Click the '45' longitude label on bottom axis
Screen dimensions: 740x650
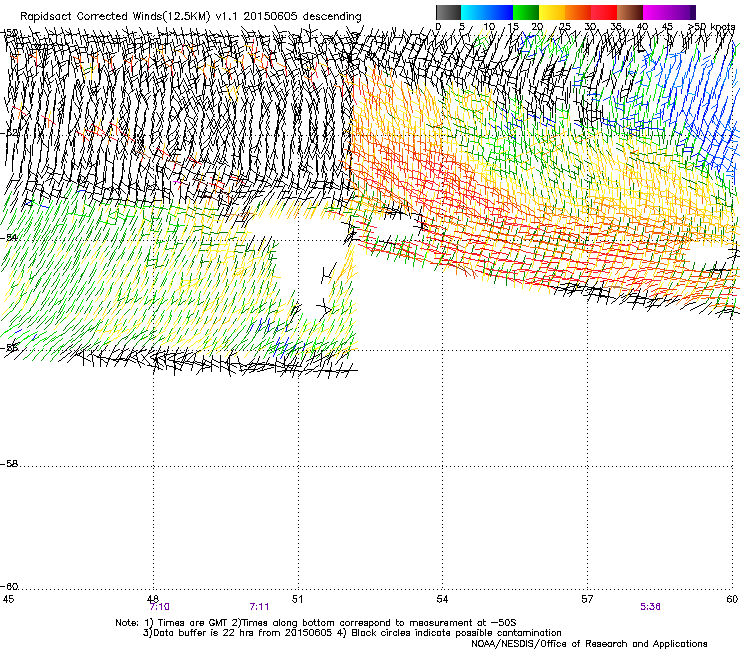[8, 599]
